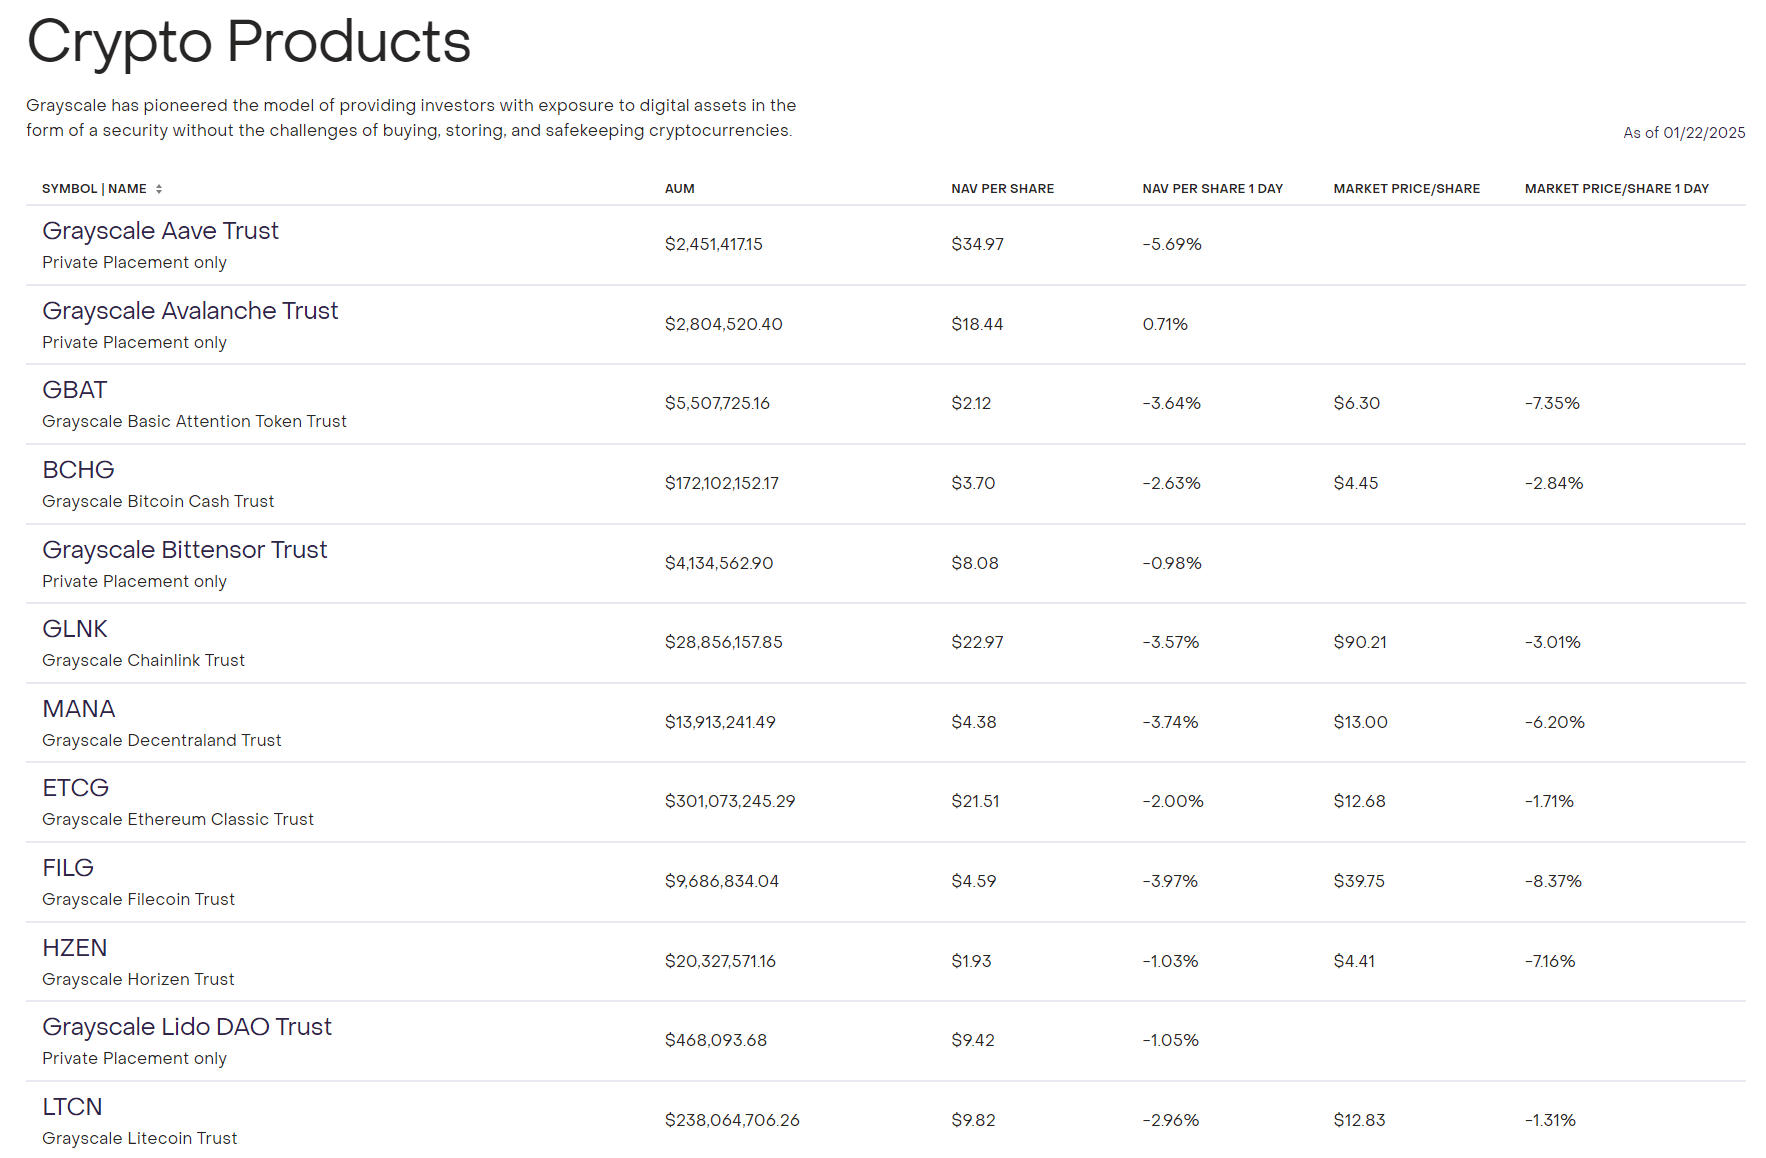Click the FILG Filecoin Trust symbol
Screen dimensions: 1766x1158
point(68,868)
